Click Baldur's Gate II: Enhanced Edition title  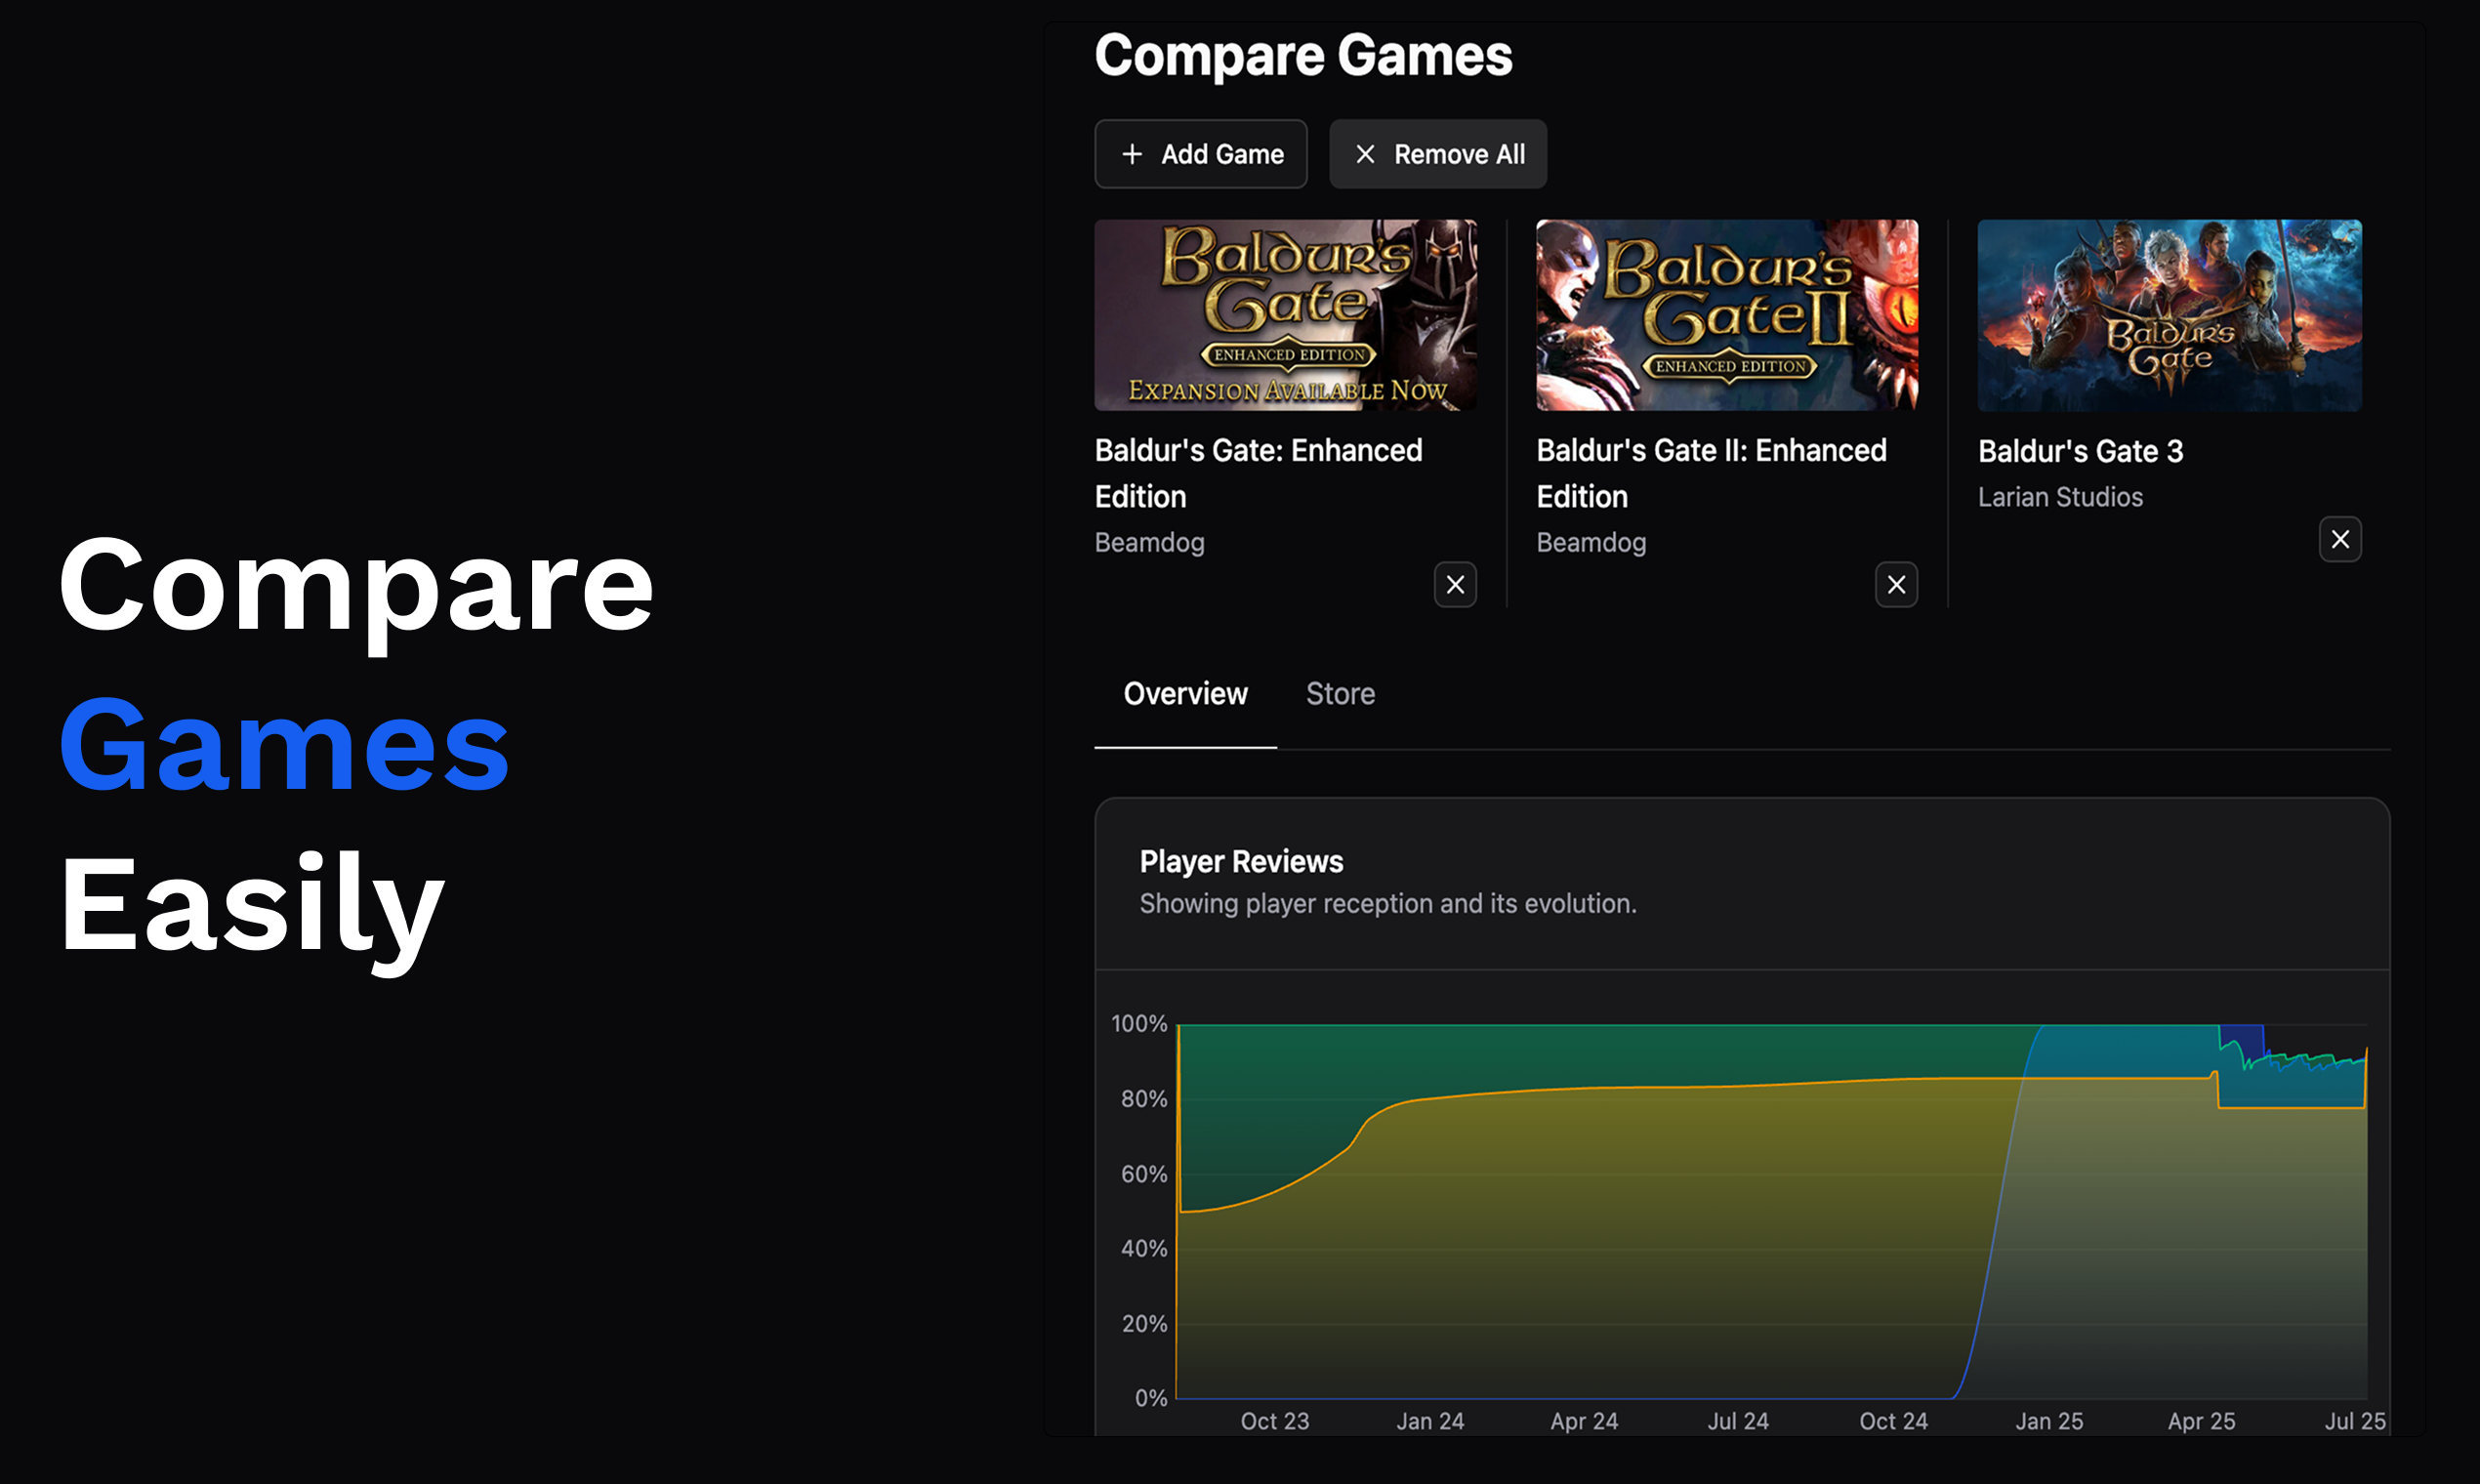[x=1711, y=473]
